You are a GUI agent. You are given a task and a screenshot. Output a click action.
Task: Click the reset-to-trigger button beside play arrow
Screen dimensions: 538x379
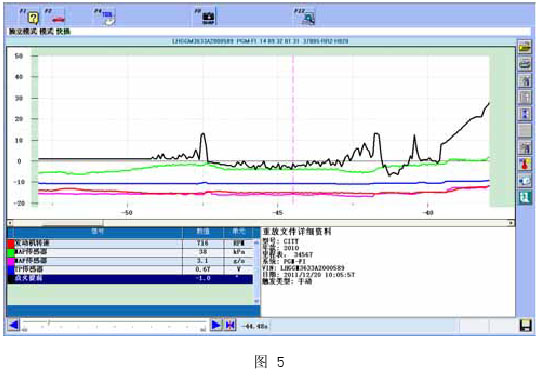[231, 324]
